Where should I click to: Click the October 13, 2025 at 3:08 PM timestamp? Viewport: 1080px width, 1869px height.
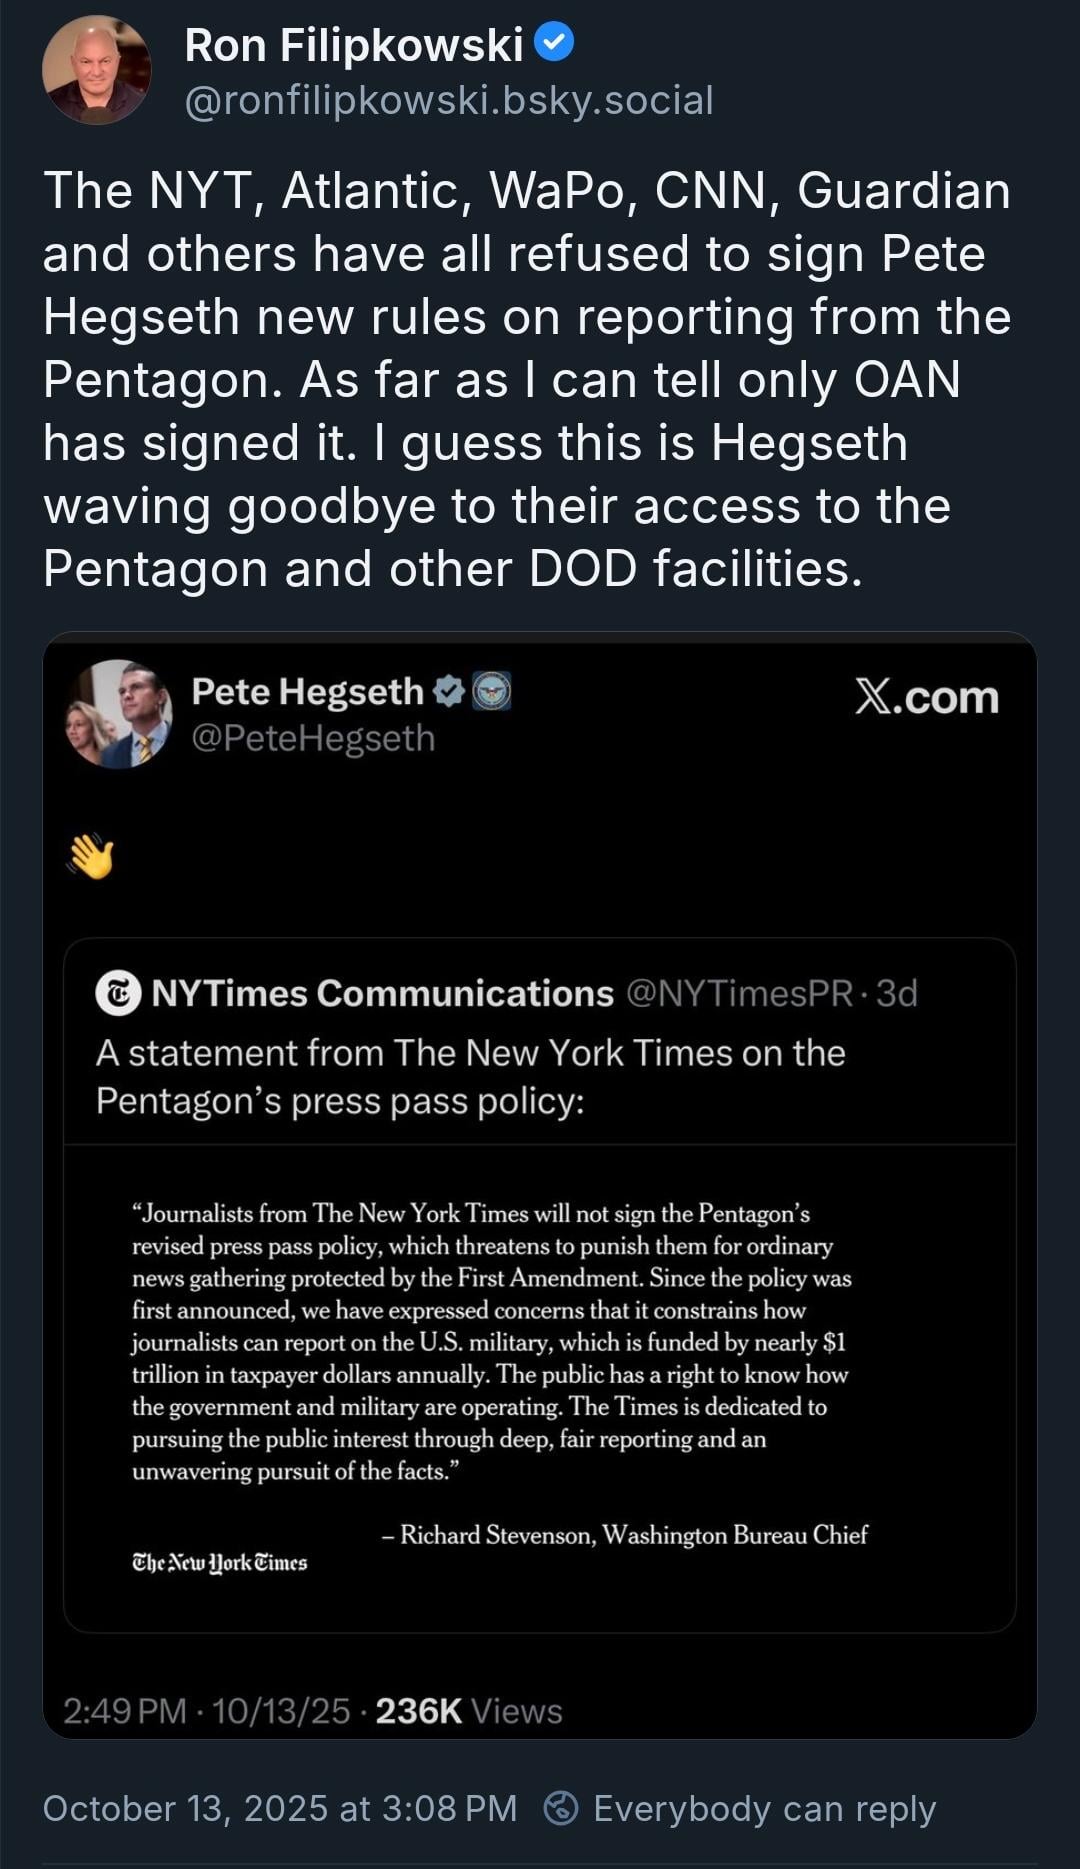(x=280, y=1808)
